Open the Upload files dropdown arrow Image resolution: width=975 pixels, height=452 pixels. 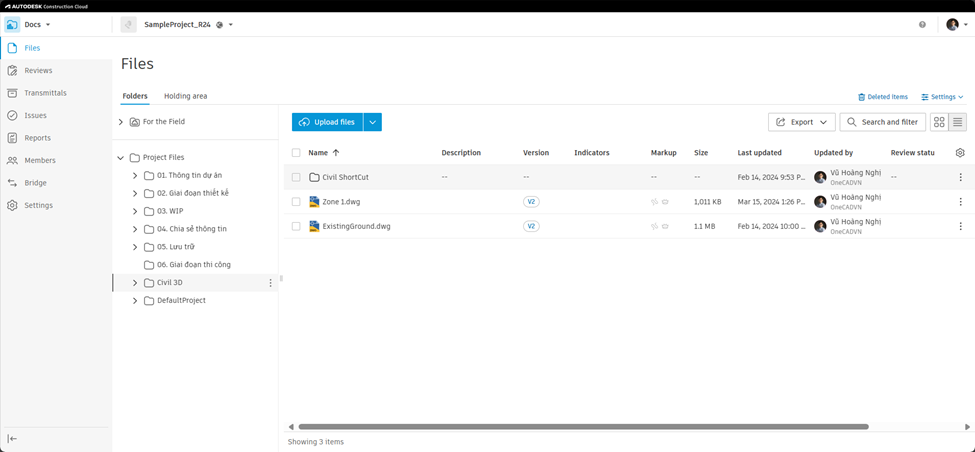[x=372, y=122]
